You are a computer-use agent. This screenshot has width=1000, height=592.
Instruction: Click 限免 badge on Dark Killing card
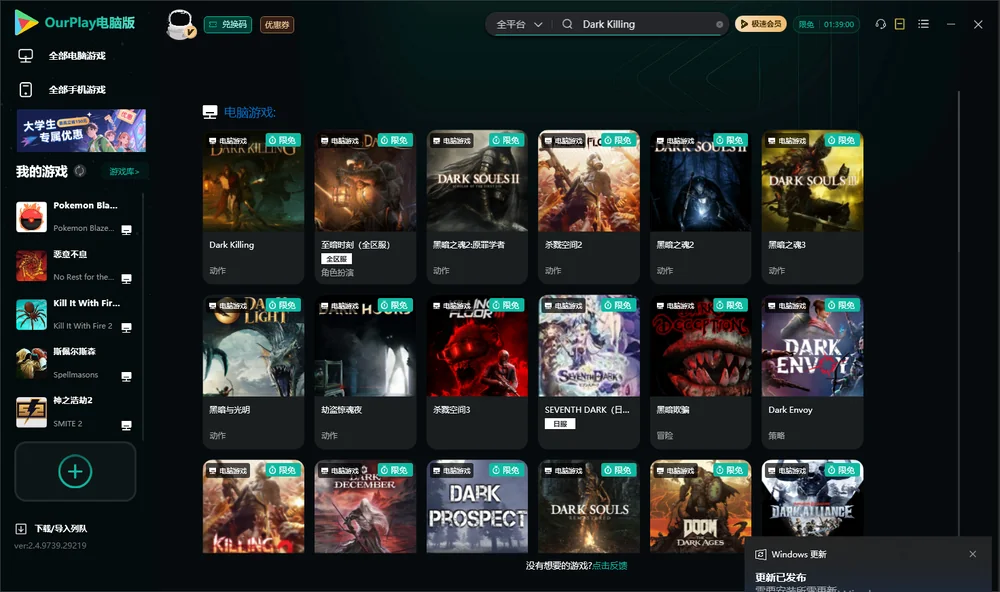tap(283, 140)
